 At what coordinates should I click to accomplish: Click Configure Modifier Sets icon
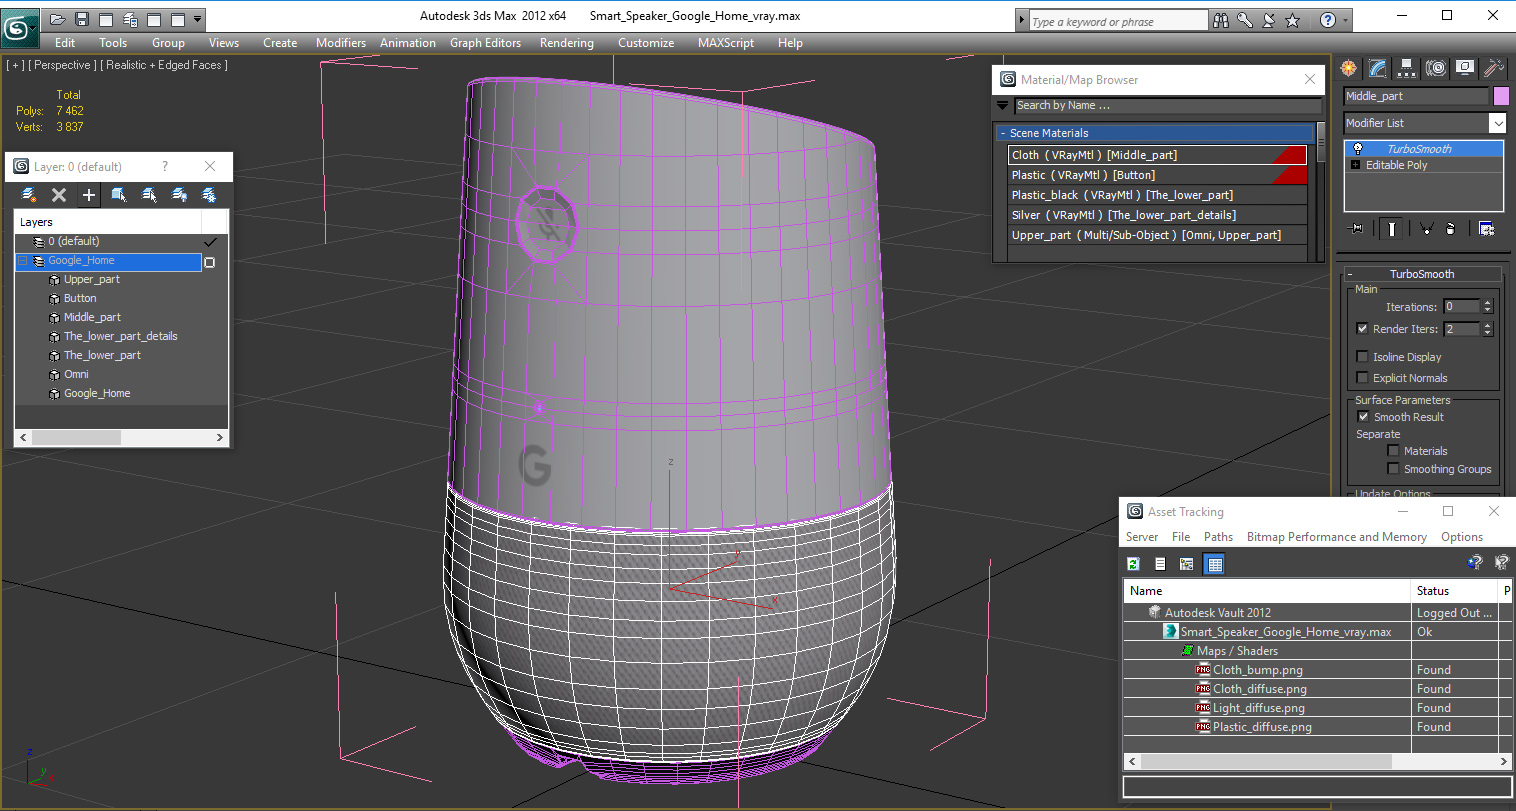point(1487,229)
